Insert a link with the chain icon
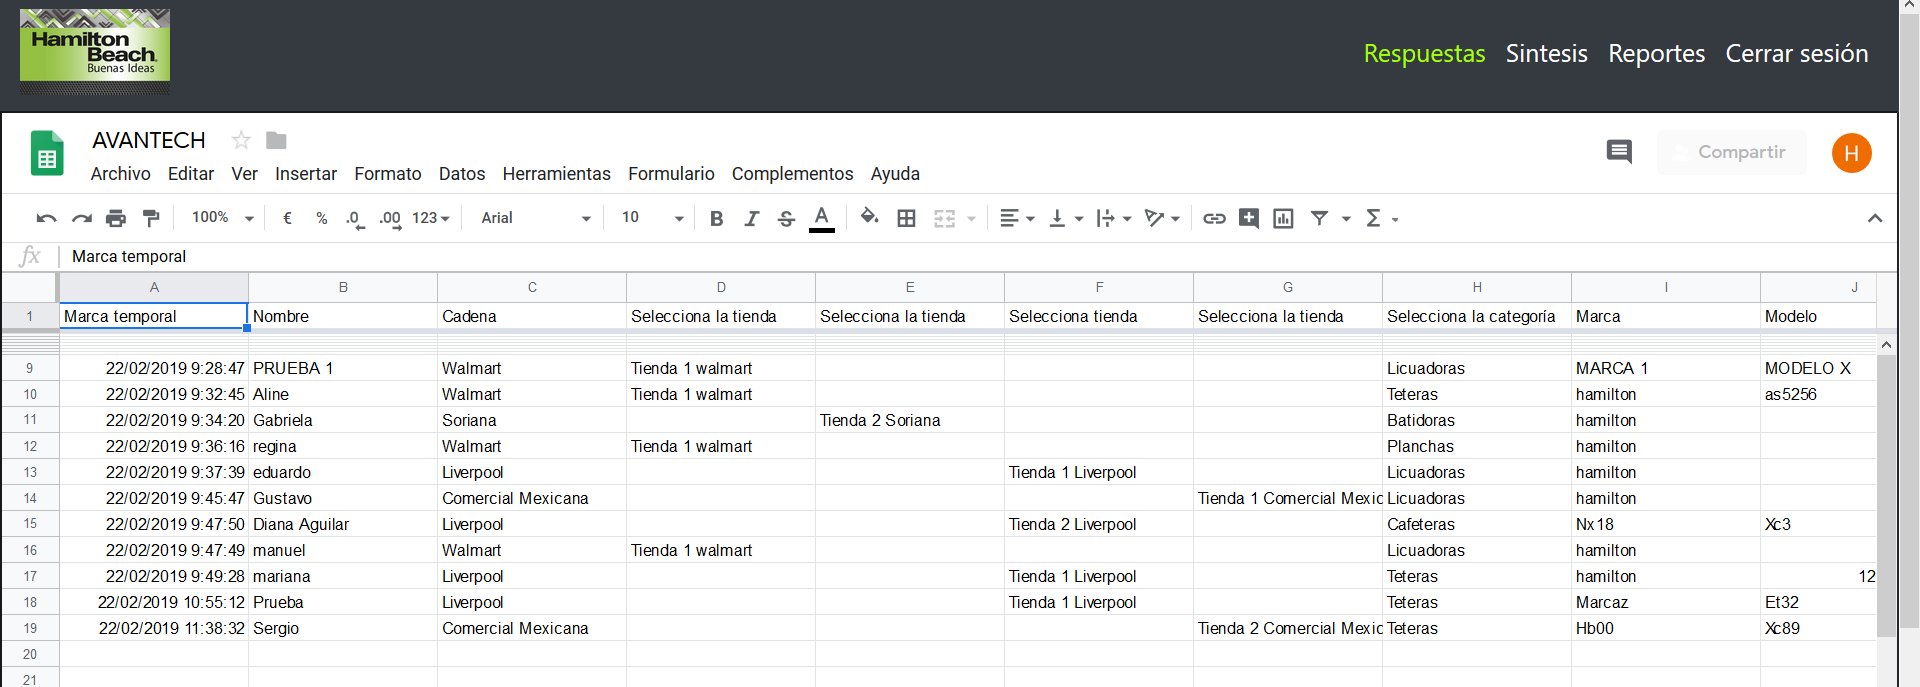 (1214, 218)
